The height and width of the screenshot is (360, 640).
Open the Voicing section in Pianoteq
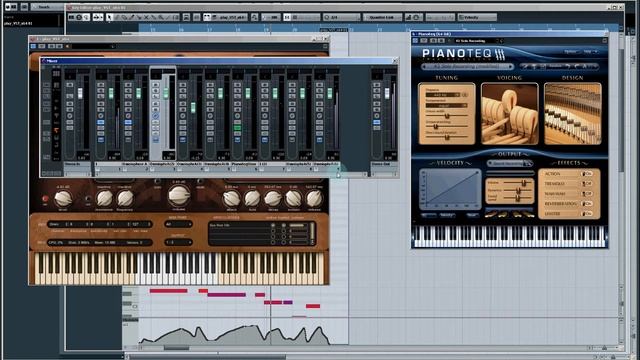(509, 113)
